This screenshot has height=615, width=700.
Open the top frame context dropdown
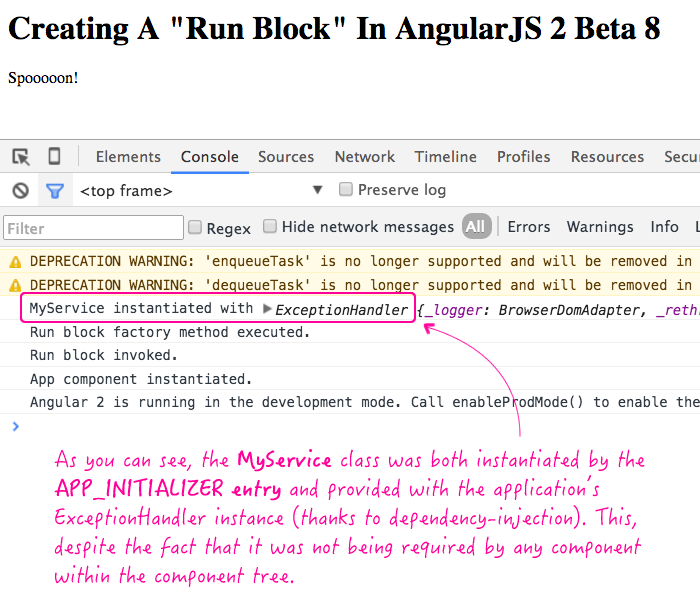pos(200,191)
